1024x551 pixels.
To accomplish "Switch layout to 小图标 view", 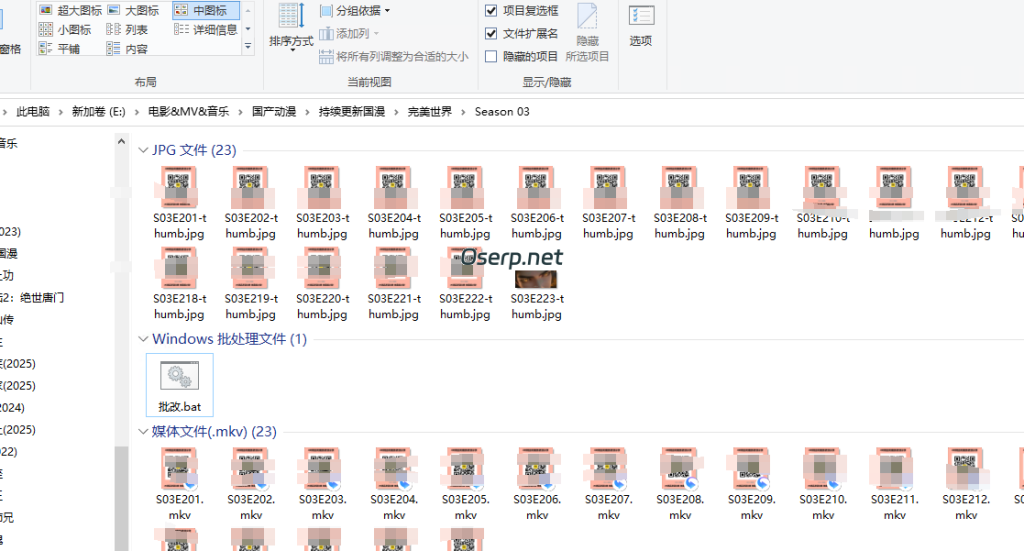I will click(65, 29).
